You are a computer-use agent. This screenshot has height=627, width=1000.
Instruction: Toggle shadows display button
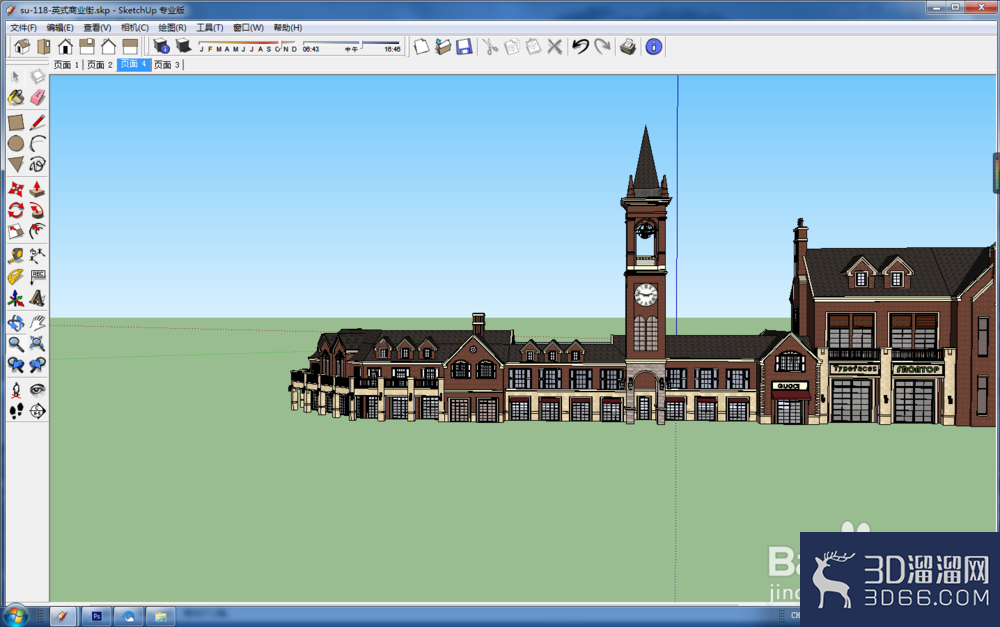pyautogui.click(x=183, y=46)
